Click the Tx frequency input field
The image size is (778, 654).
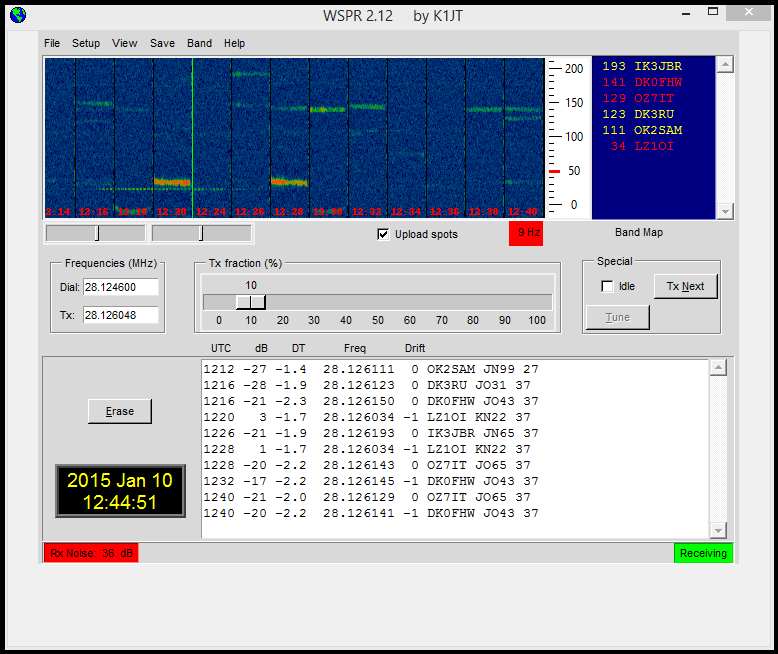121,315
